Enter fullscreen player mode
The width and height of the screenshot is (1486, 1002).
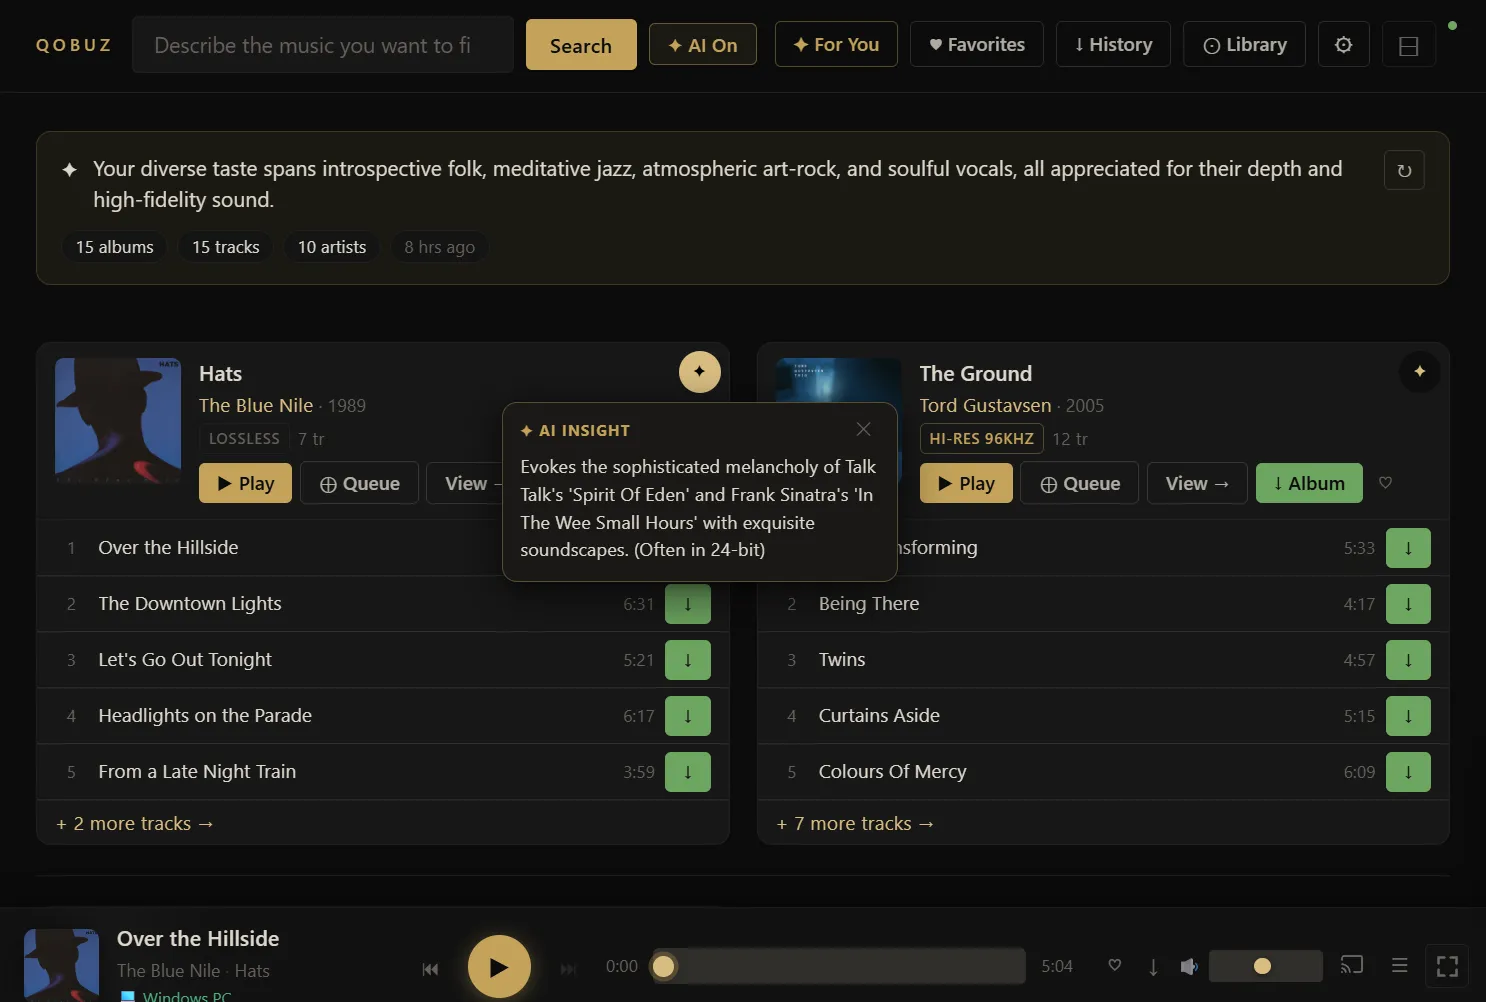(x=1446, y=966)
